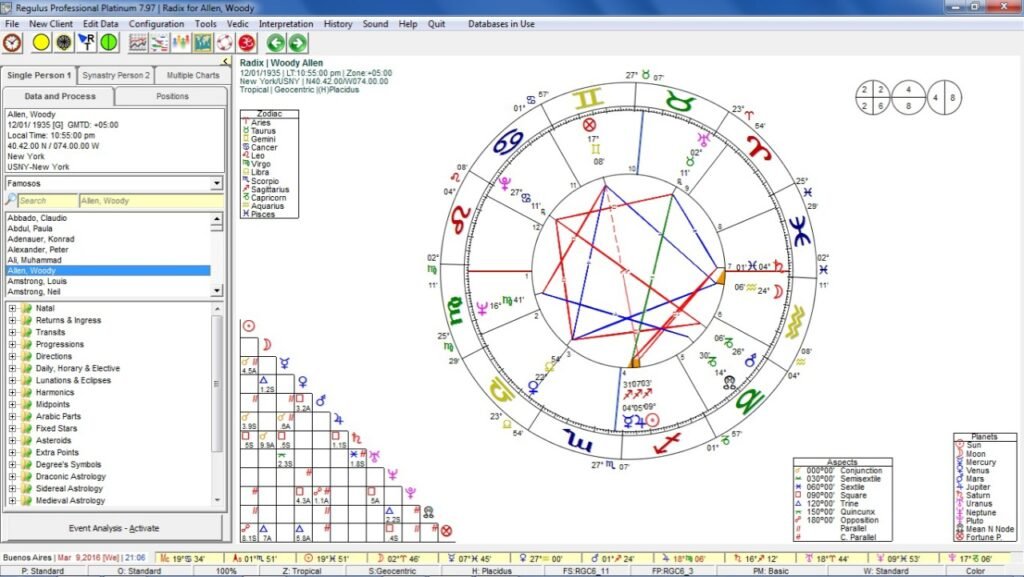Select Midpoints in the tree
This screenshot has width=1024, height=577.
54,405
